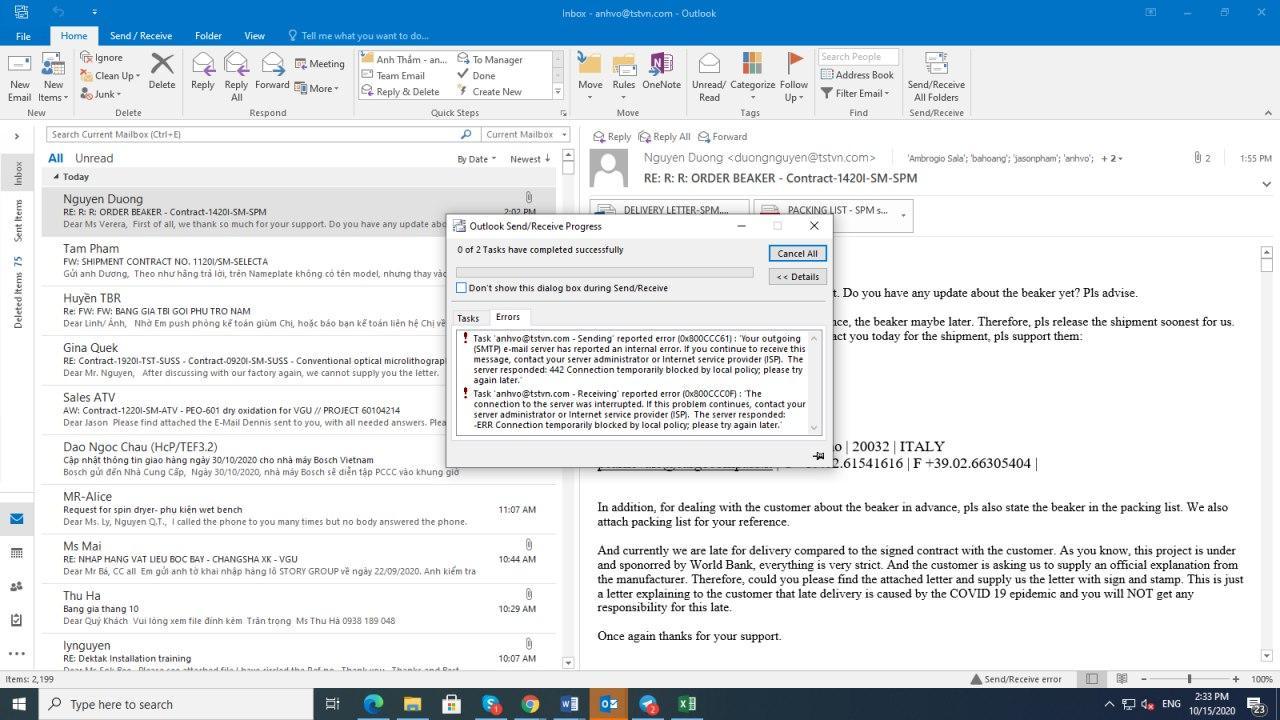Open the Filter Email dropdown
Viewport: 1280px width, 720px height.
pyautogui.click(x=856, y=93)
